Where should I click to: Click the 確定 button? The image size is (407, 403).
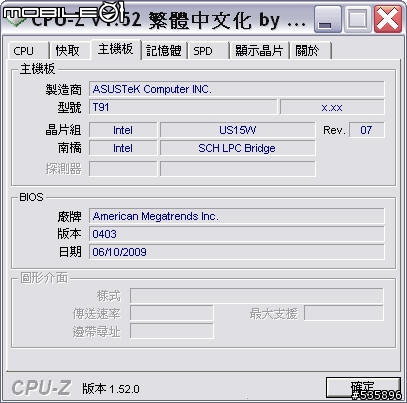[363, 388]
